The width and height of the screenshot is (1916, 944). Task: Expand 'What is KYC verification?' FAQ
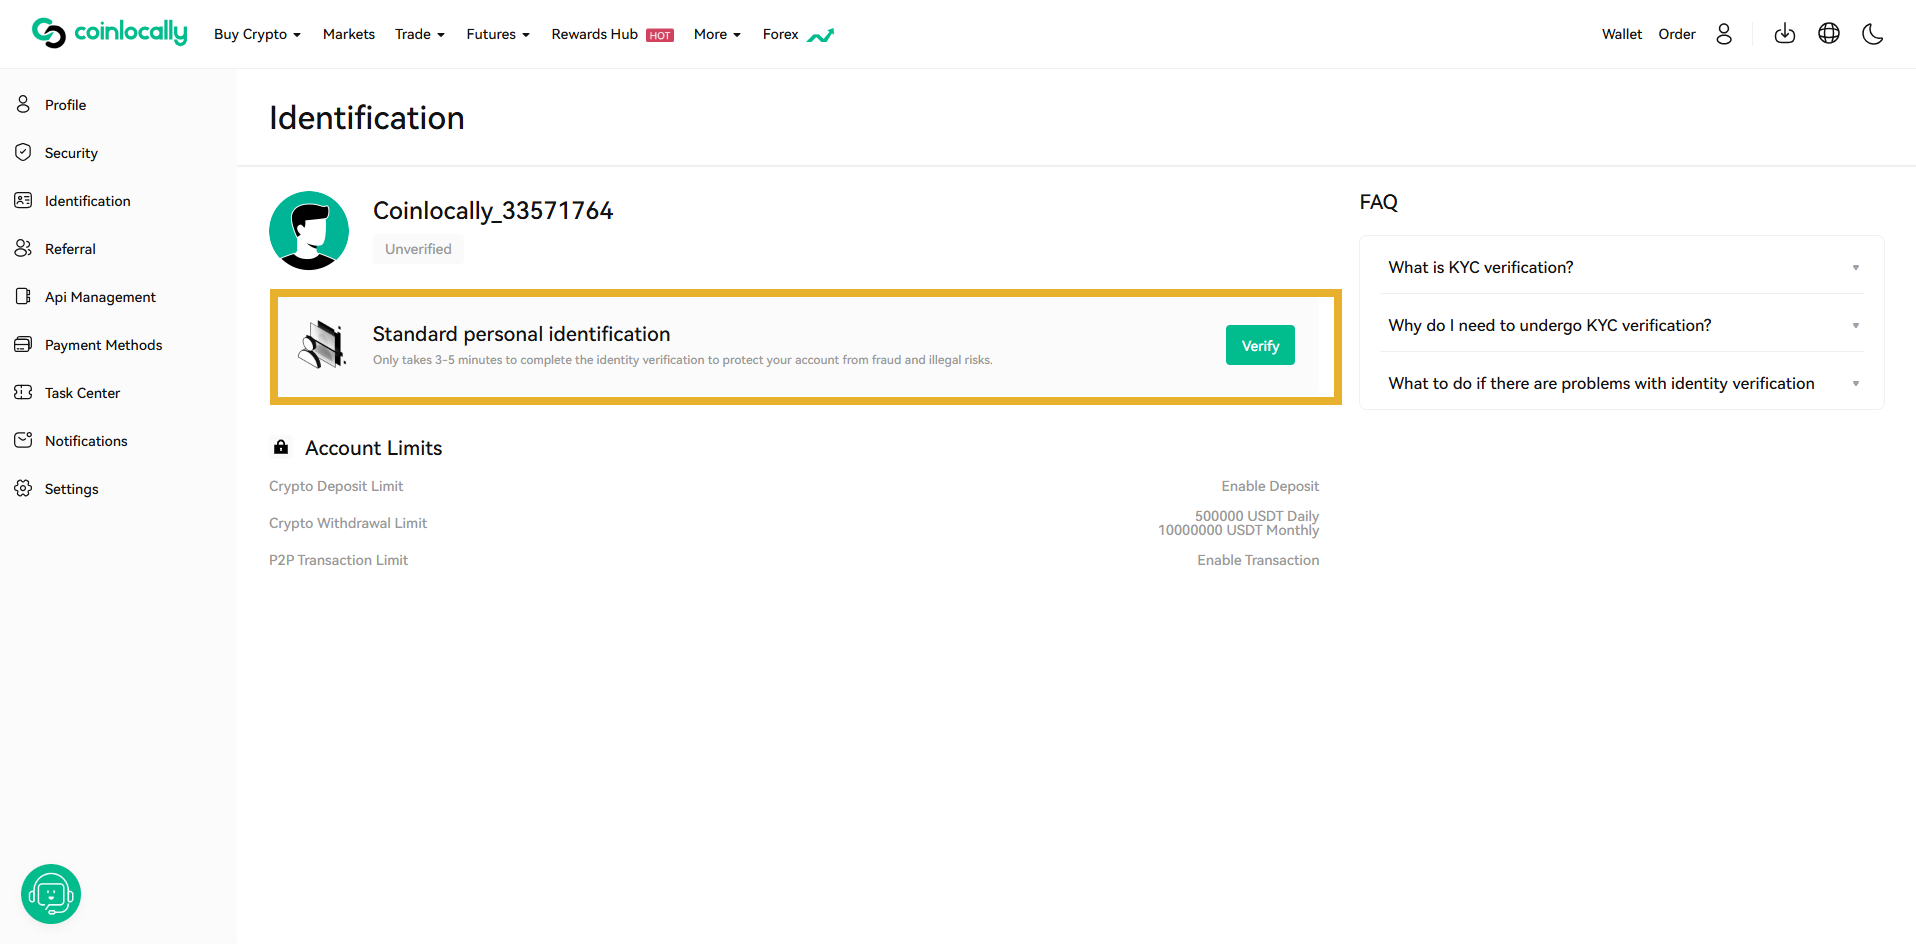1622,267
